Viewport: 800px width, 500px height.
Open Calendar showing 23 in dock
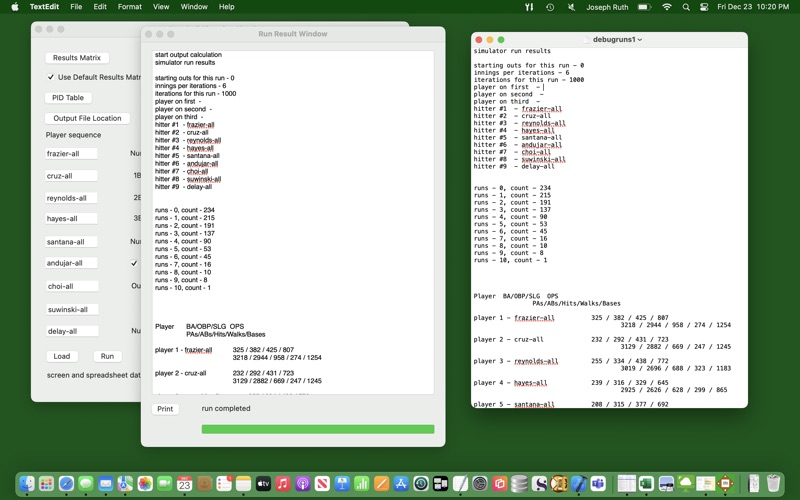click(184, 483)
